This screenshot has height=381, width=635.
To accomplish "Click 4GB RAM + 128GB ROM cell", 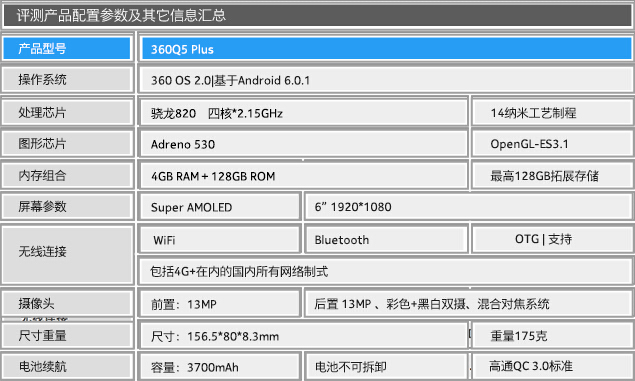I will 304,176.
